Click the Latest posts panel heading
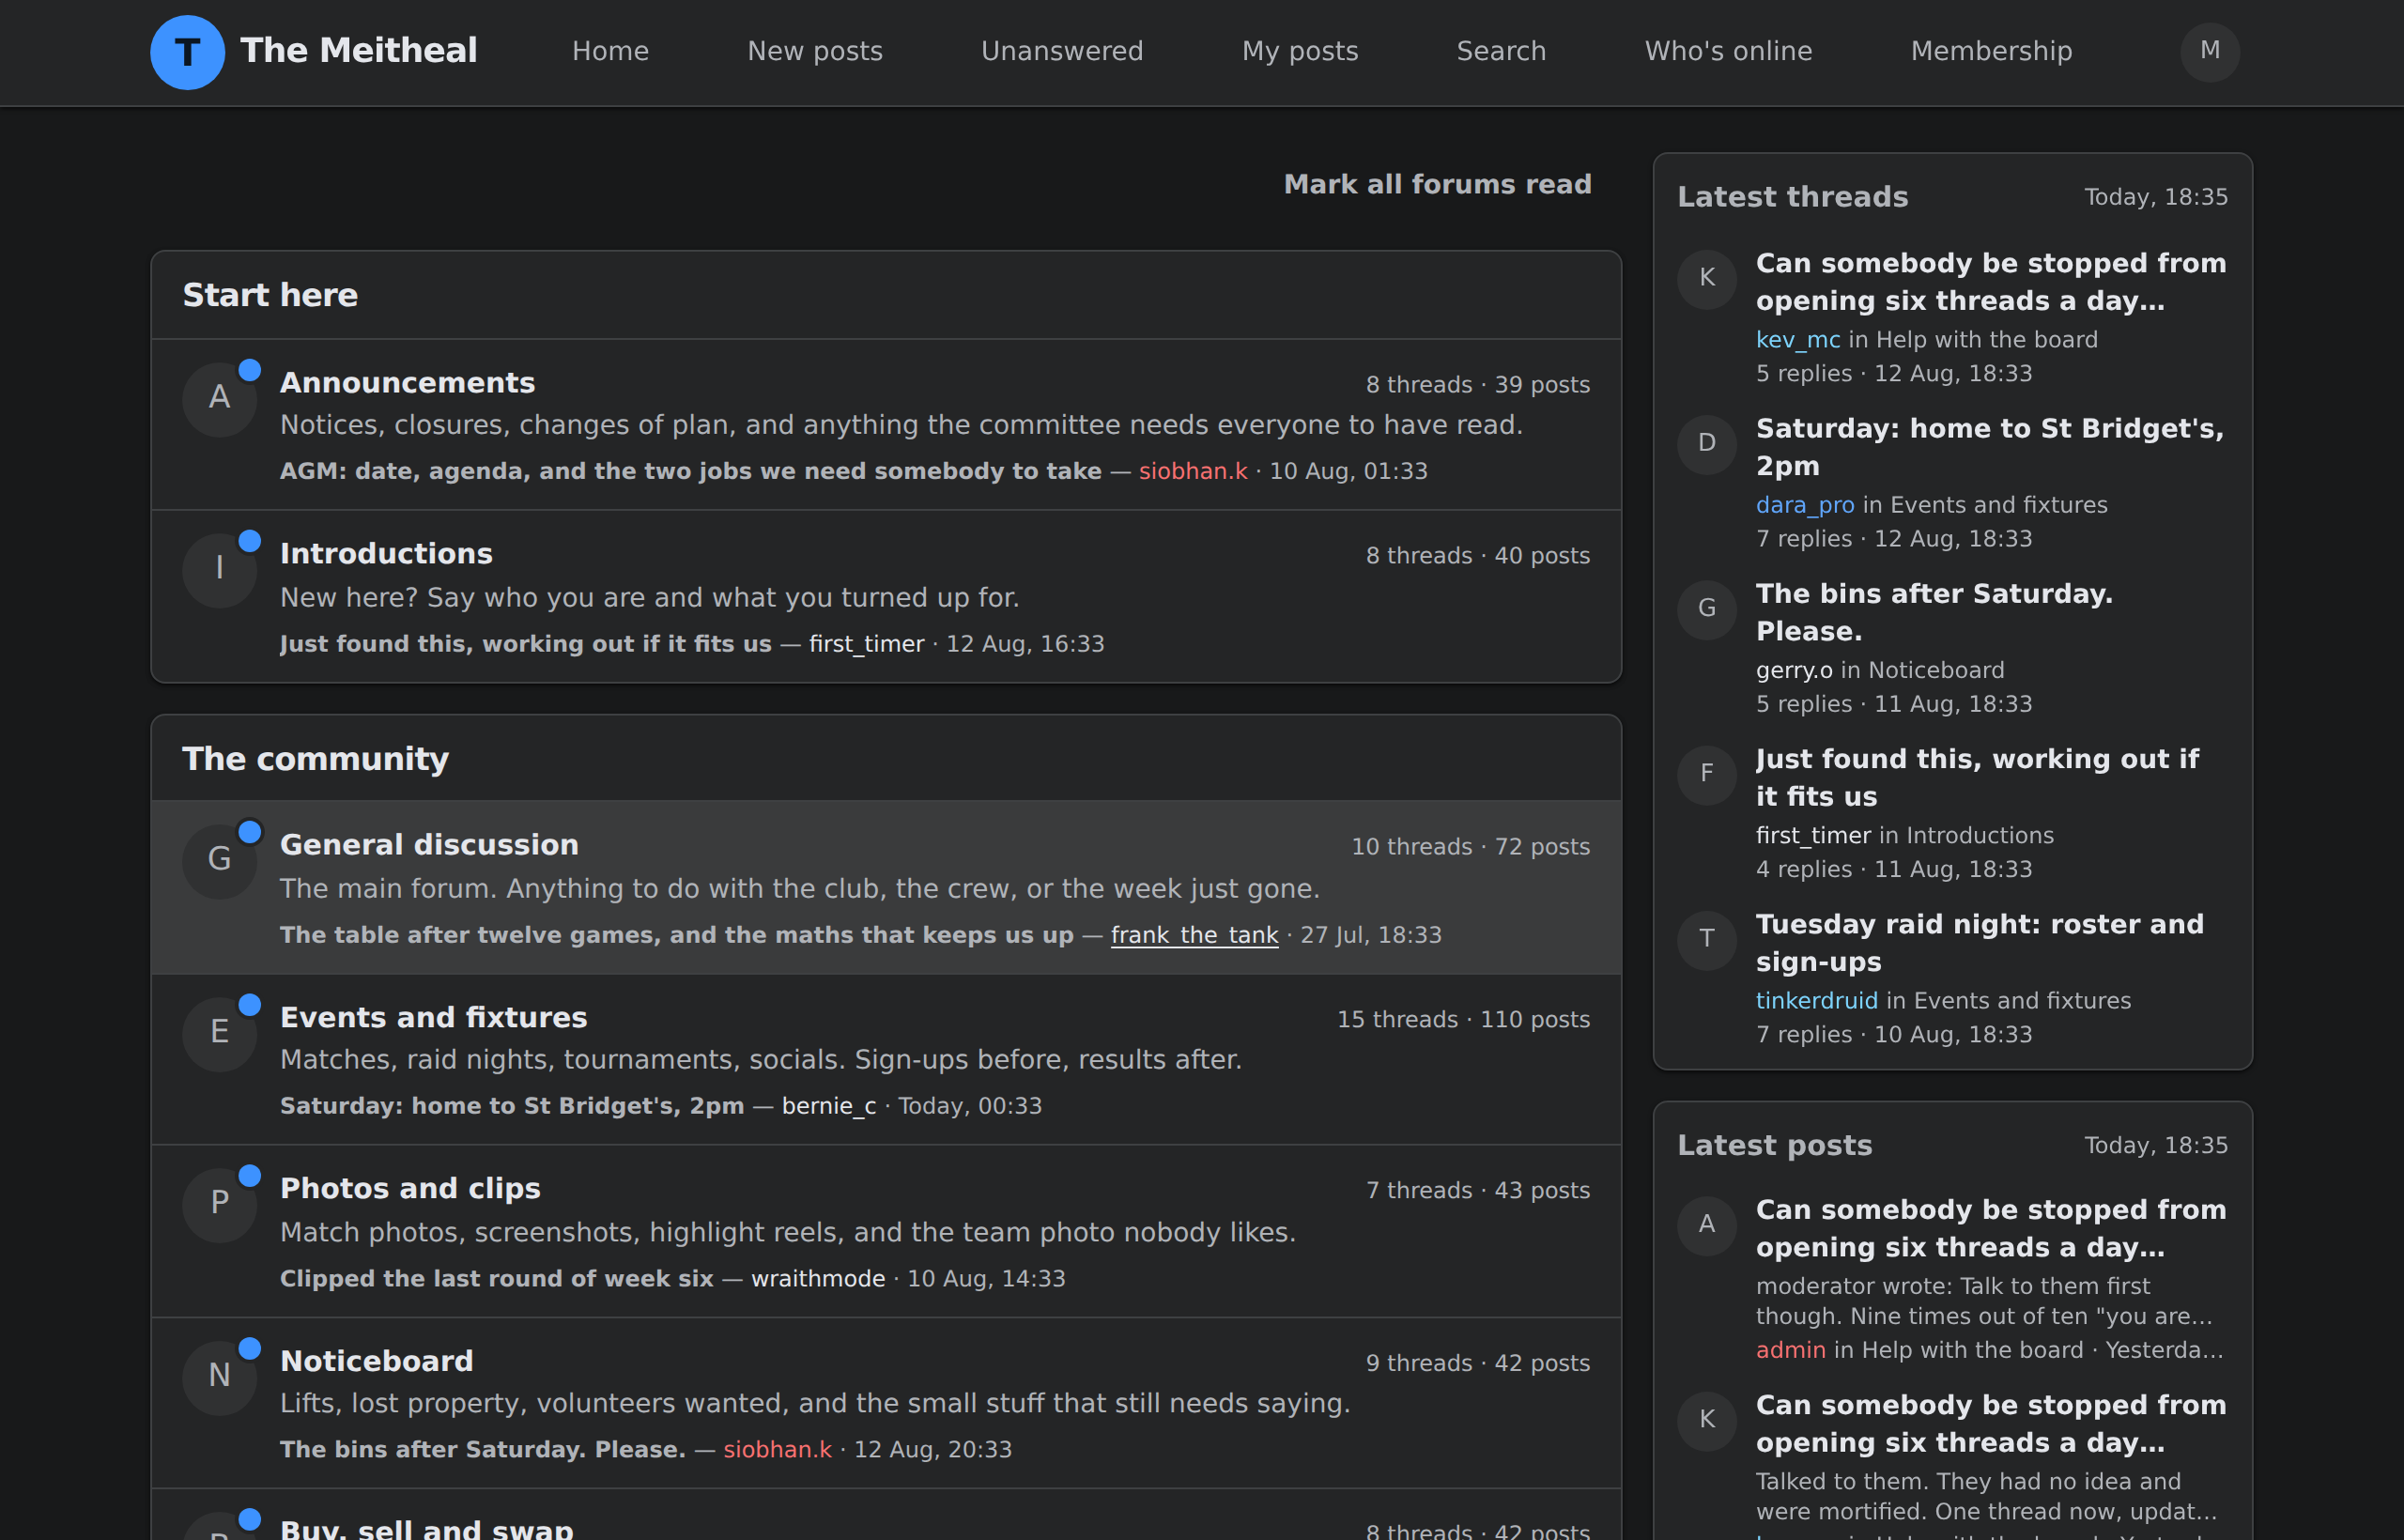Viewport: 2404px width, 1540px height. coord(1774,1145)
